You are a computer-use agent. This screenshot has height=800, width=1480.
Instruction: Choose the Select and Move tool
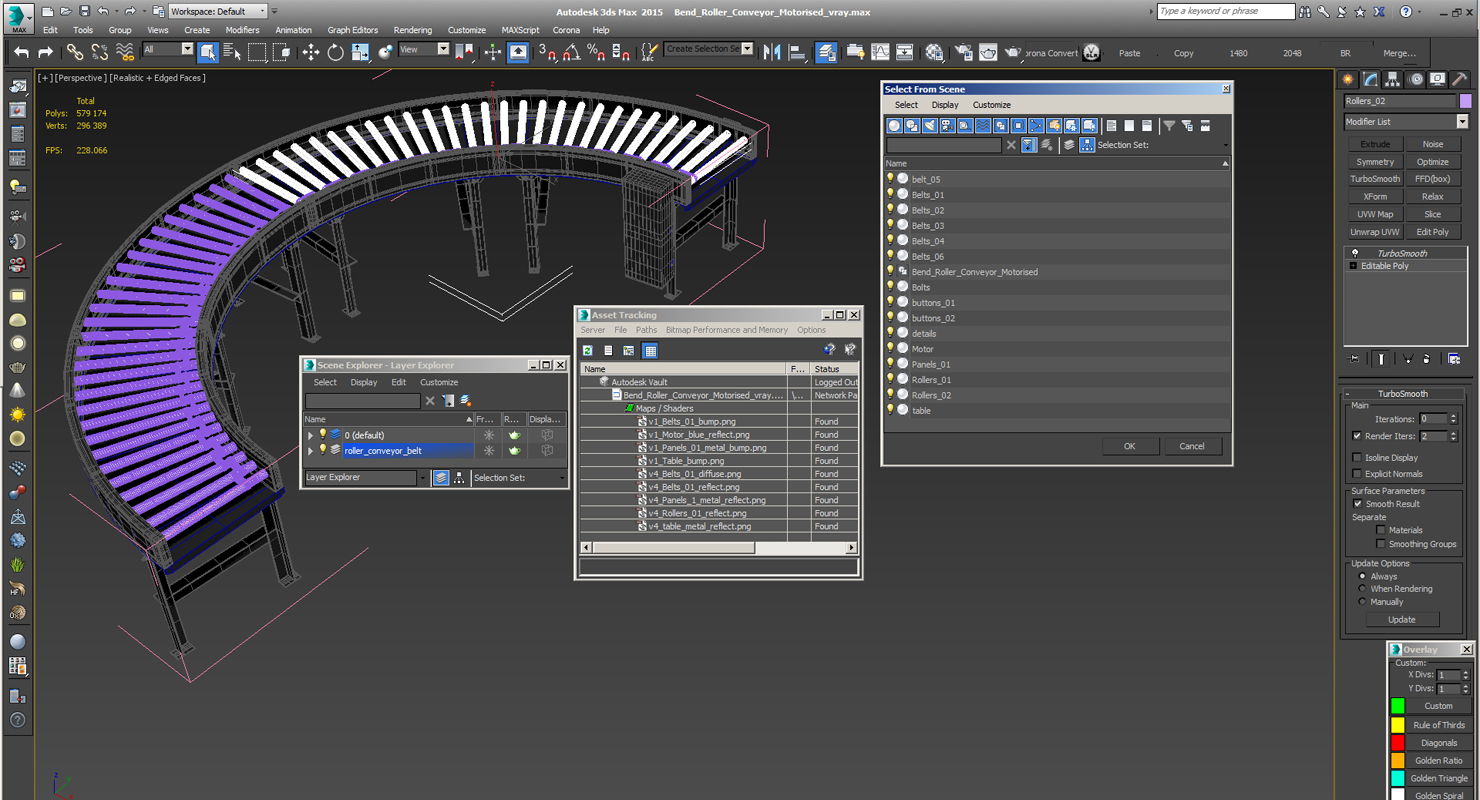(311, 52)
